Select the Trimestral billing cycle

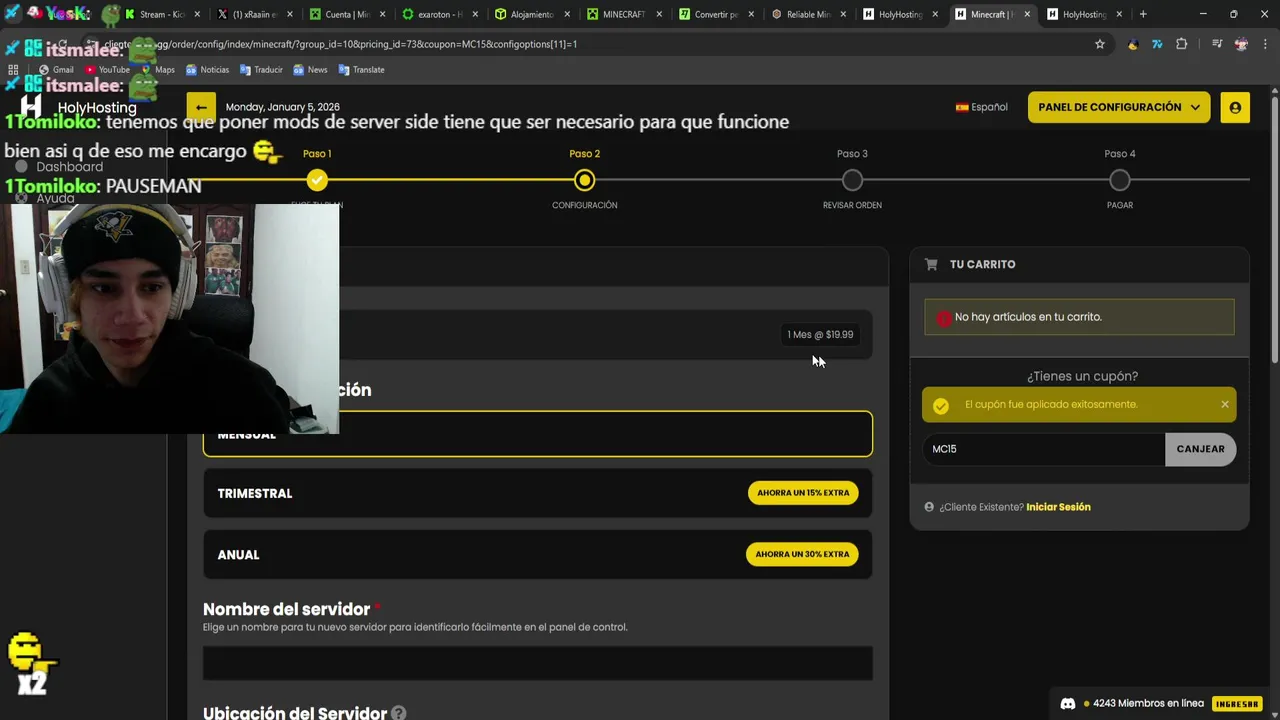point(538,493)
